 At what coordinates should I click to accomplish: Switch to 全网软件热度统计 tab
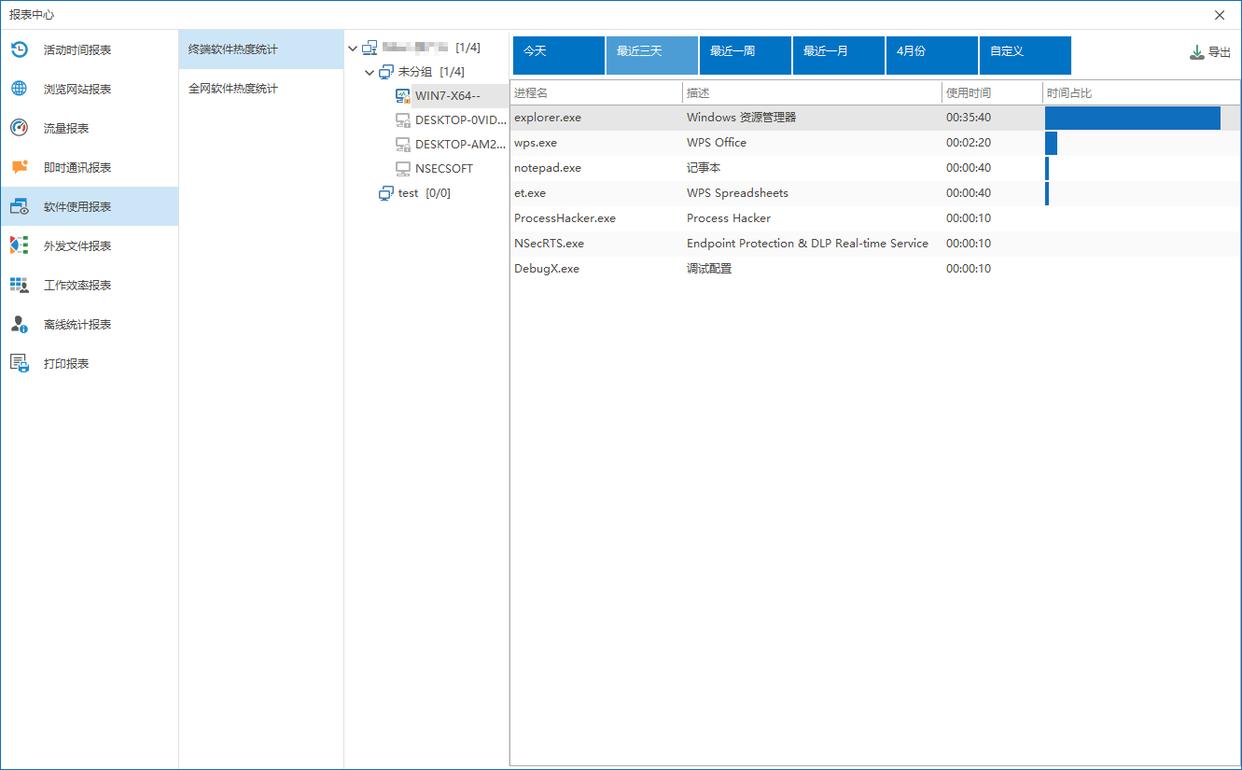tap(233, 89)
